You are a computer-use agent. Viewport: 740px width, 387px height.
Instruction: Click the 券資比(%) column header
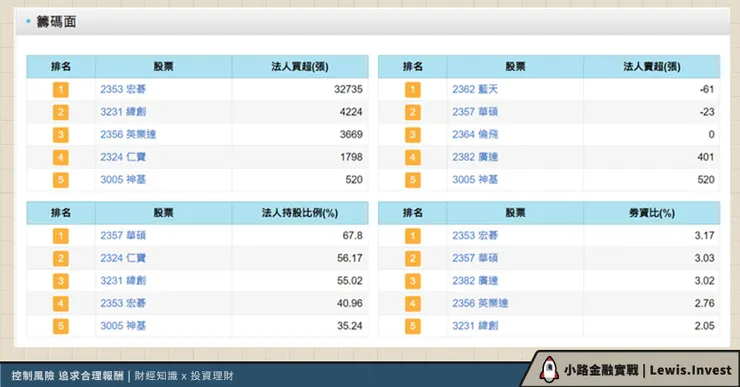click(651, 213)
